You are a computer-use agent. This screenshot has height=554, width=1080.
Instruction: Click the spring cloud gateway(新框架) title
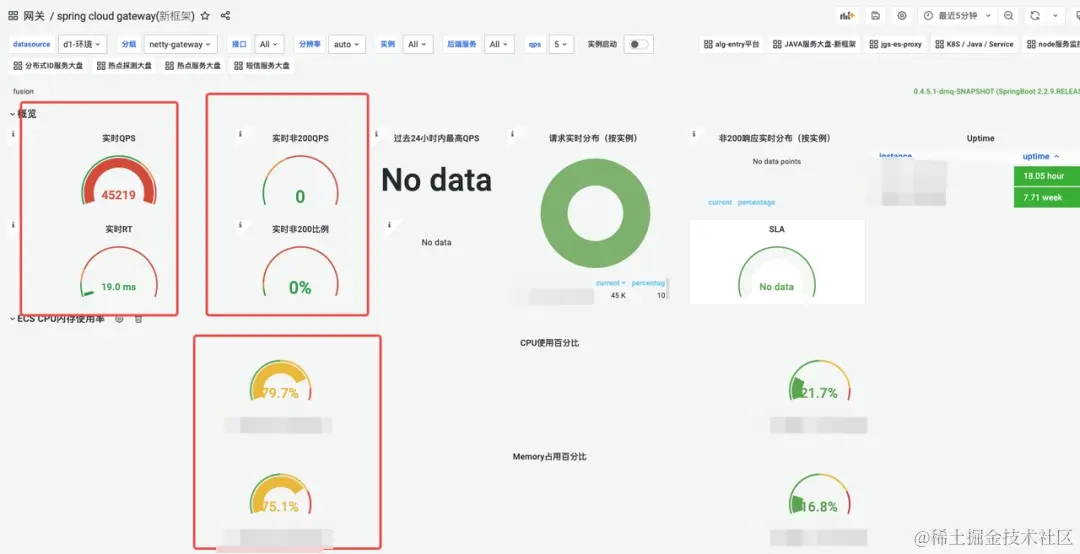(x=125, y=15)
